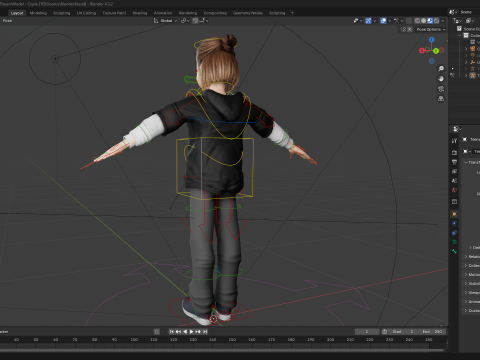Click the zoom magnifier viewport icon
The width and height of the screenshot is (480, 360).
coord(441,69)
